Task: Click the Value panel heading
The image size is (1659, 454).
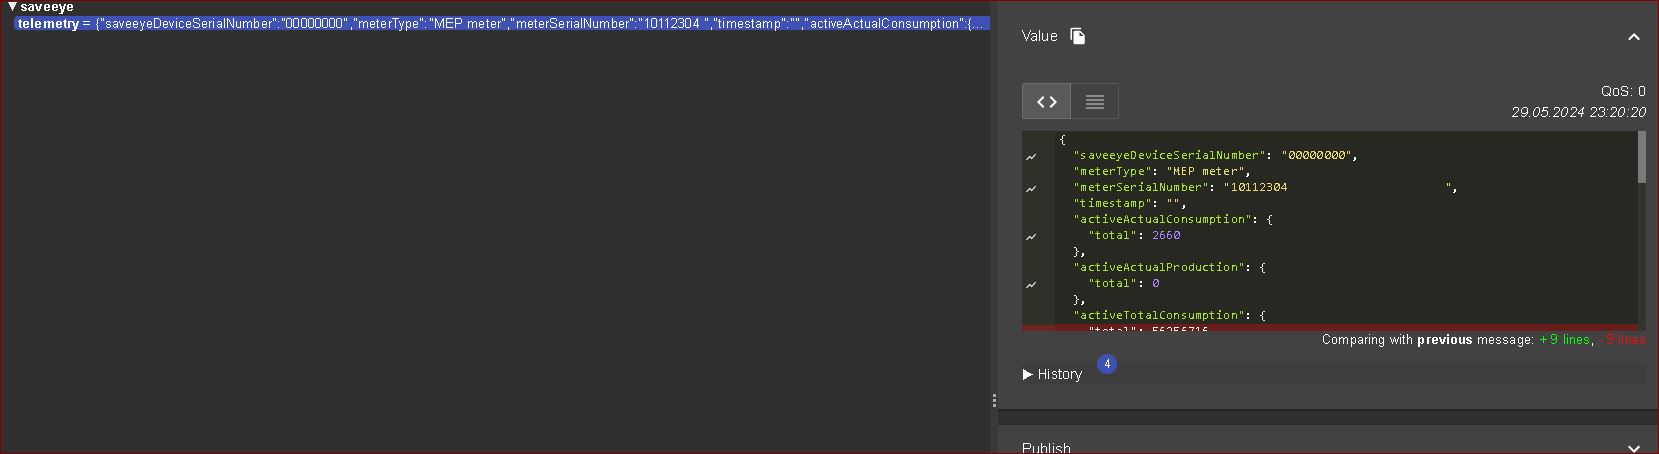Action: 1039,36
